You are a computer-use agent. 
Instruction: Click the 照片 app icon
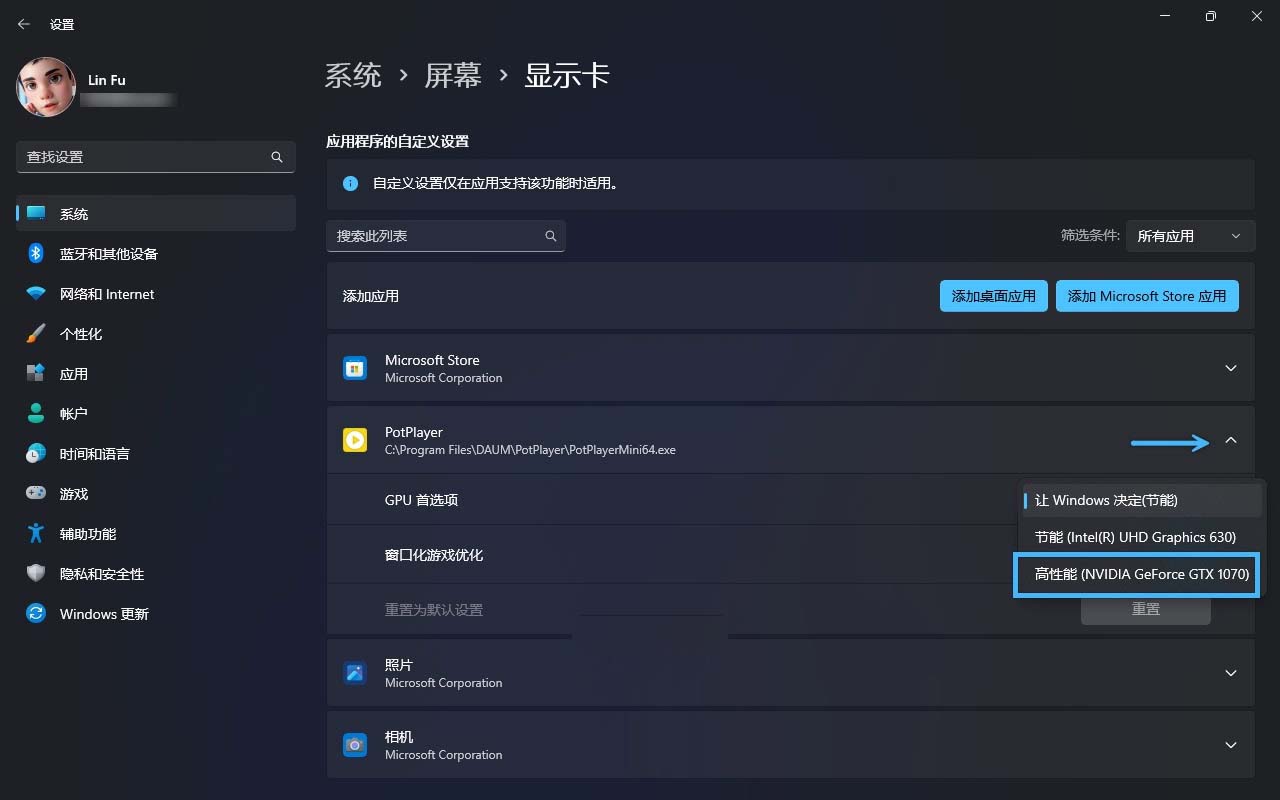point(355,673)
